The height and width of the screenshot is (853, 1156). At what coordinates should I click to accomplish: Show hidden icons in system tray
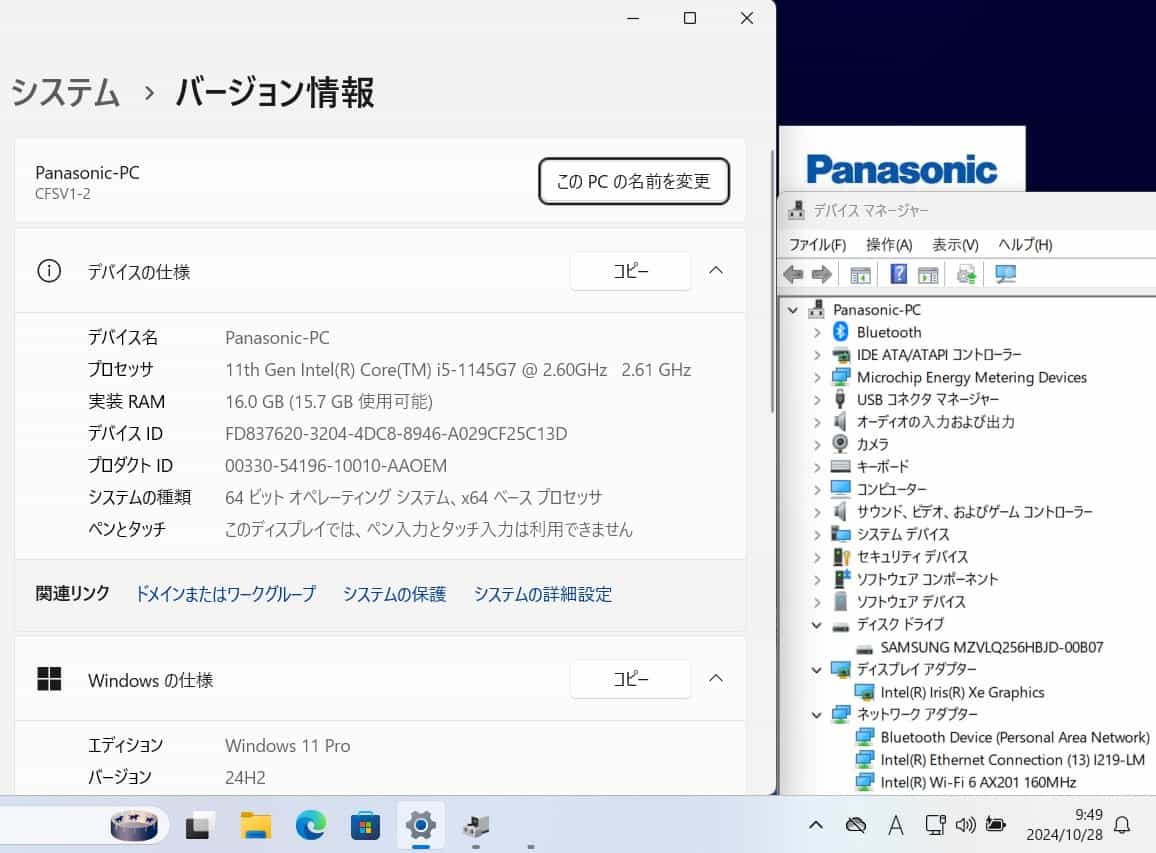tap(816, 825)
